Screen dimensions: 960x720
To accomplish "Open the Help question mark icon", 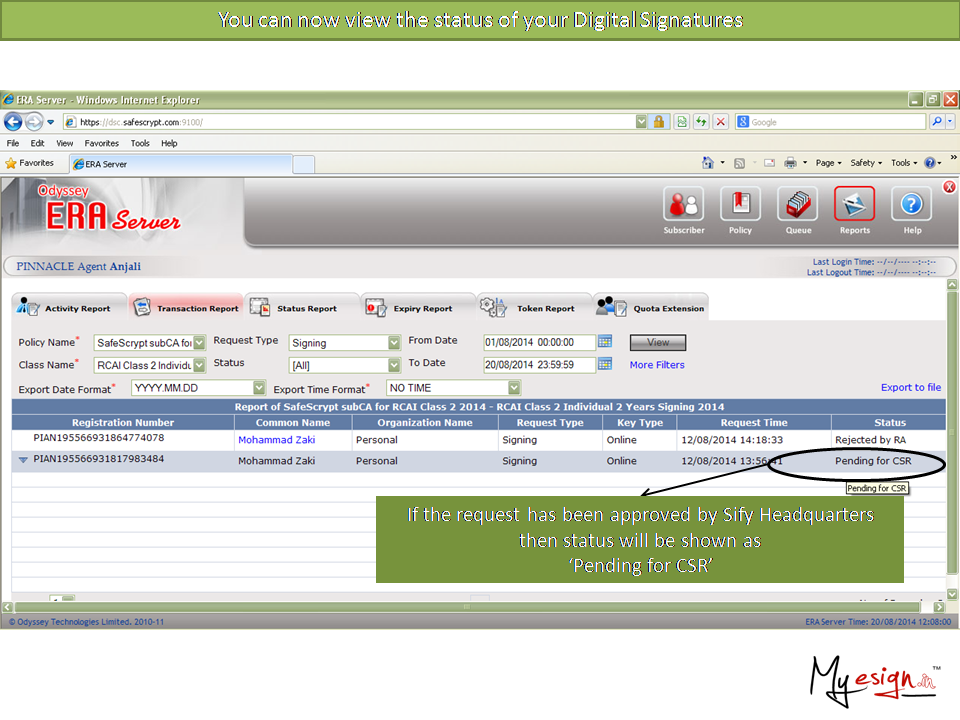I will 912,205.
